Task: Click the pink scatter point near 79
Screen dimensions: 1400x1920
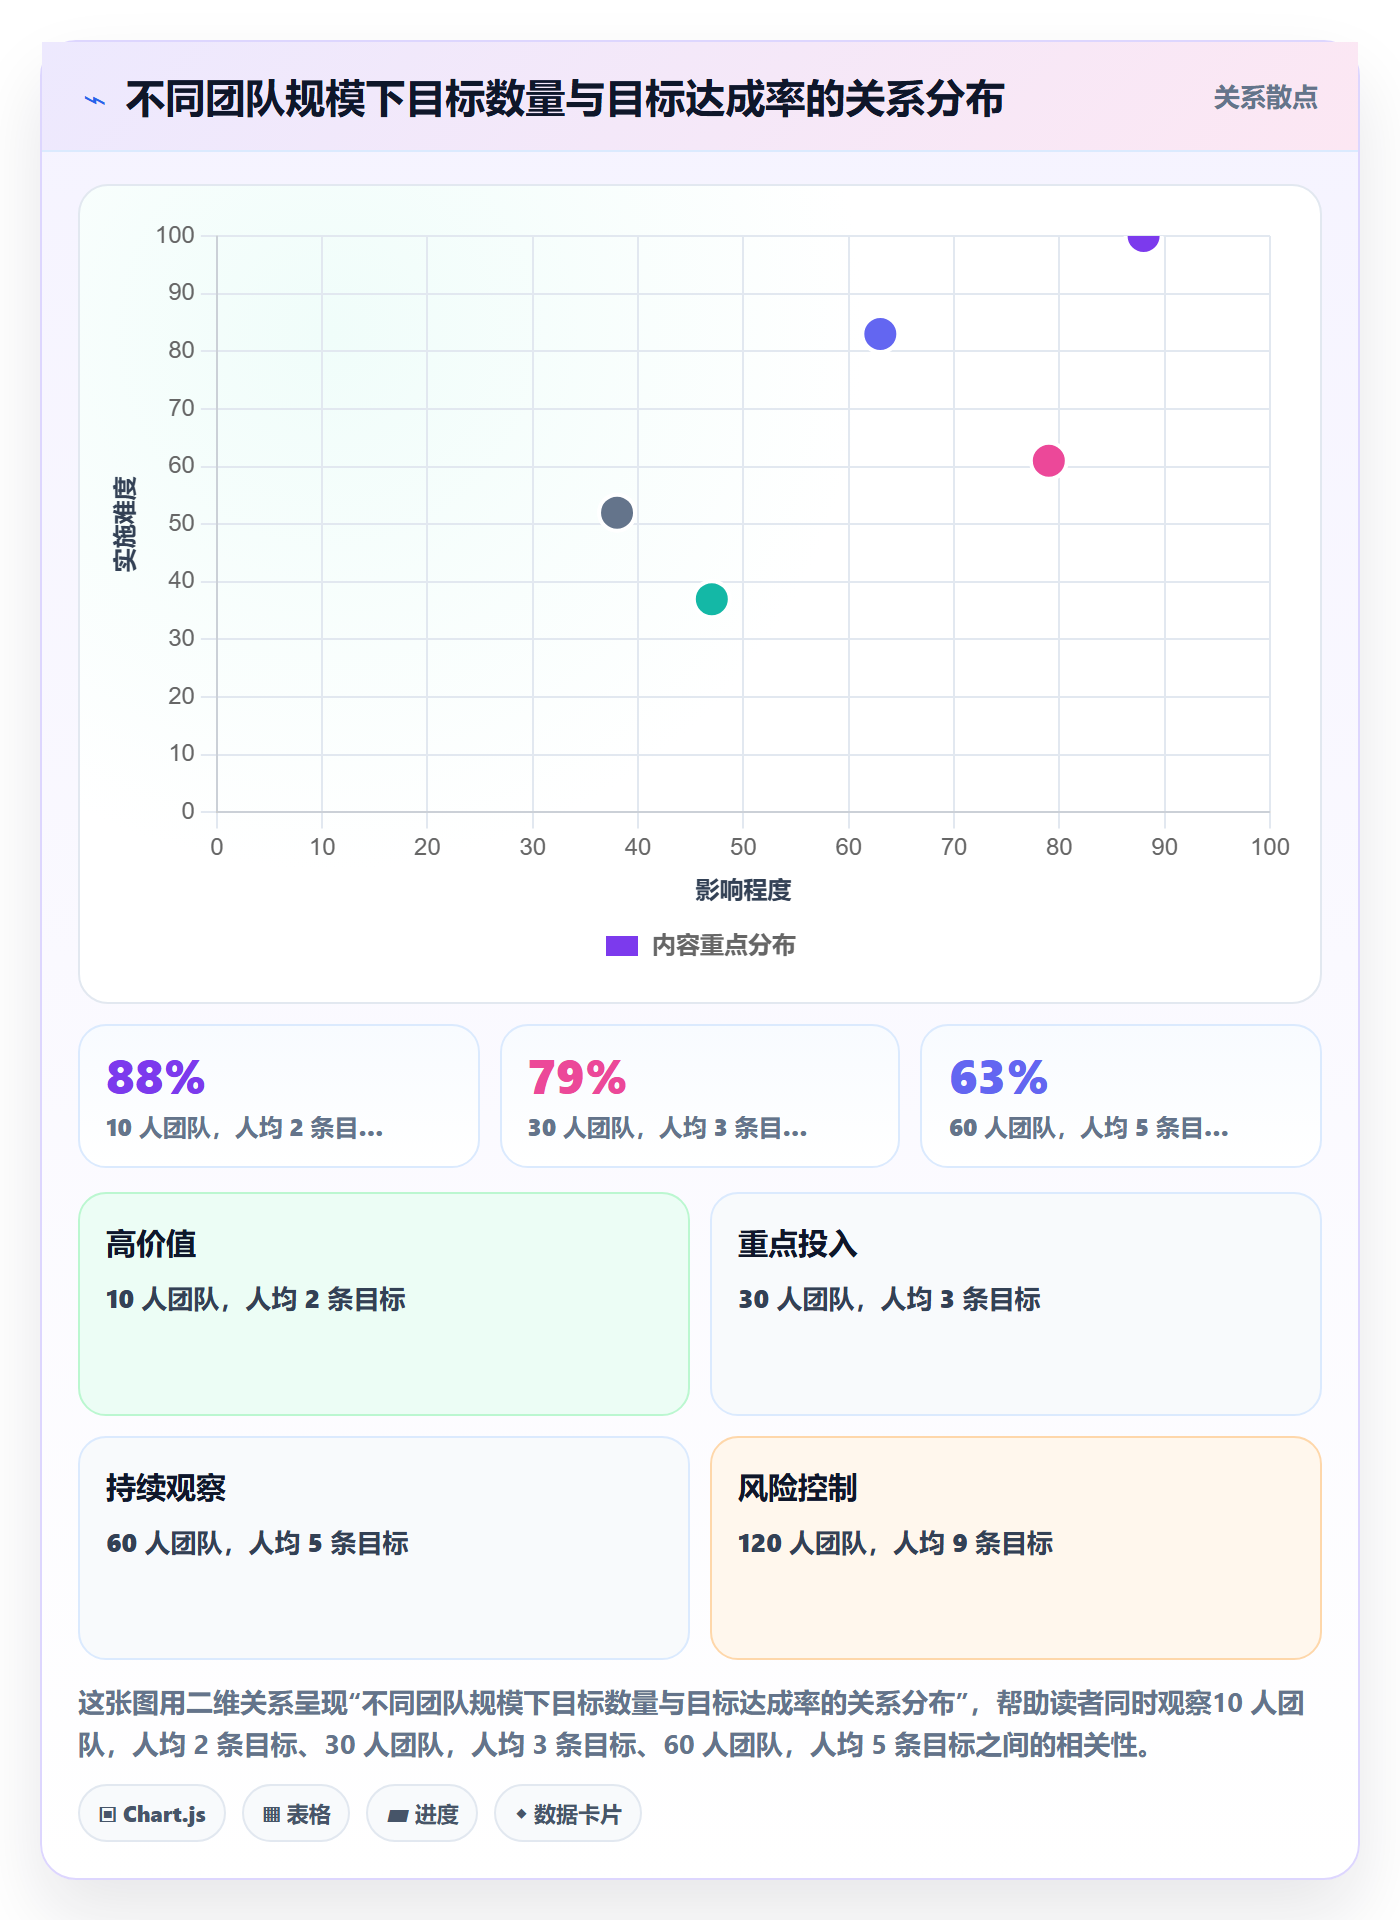Action: 1048,461
